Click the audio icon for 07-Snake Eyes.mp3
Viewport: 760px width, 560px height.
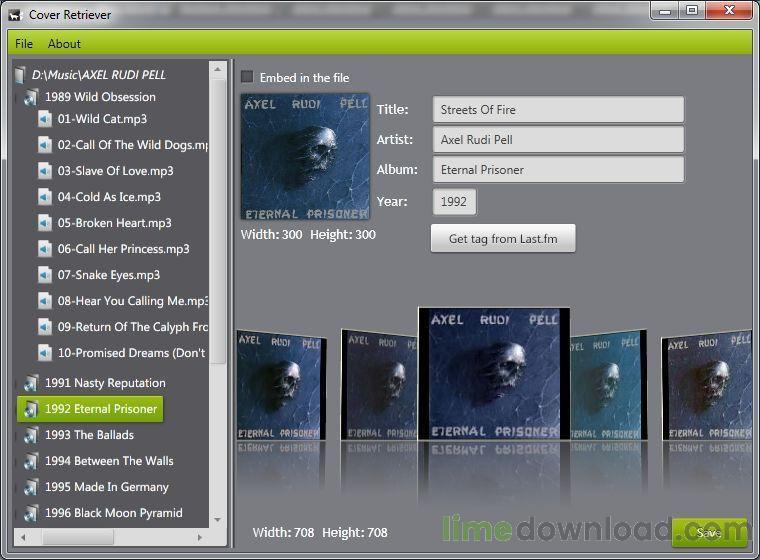pos(45,275)
